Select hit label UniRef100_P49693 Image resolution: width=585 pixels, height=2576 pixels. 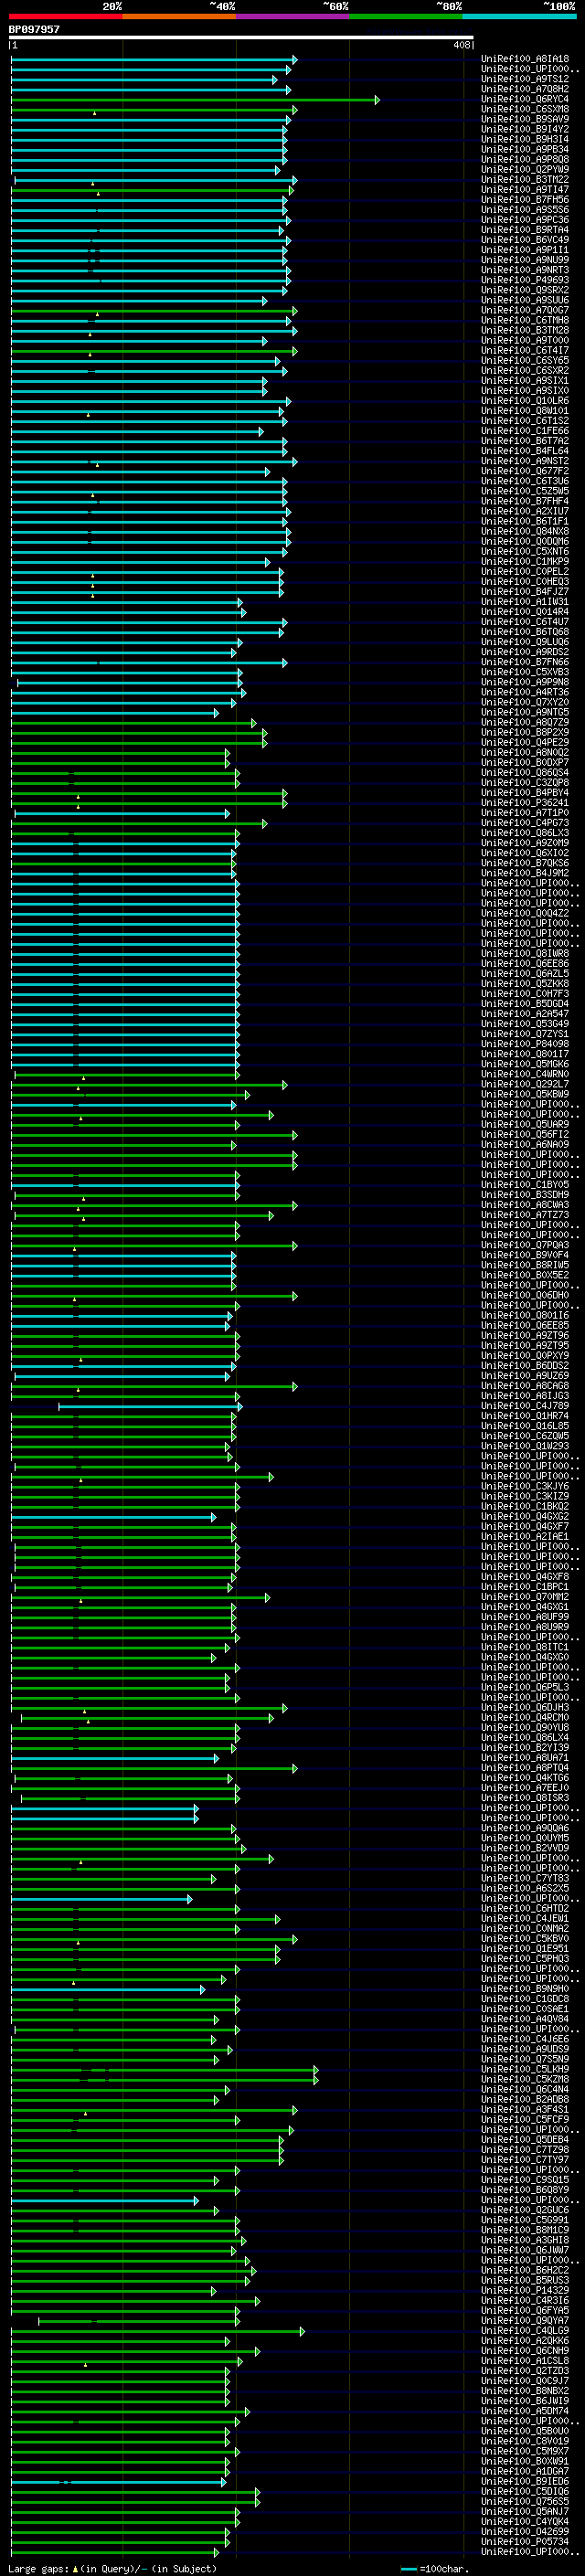(x=525, y=280)
